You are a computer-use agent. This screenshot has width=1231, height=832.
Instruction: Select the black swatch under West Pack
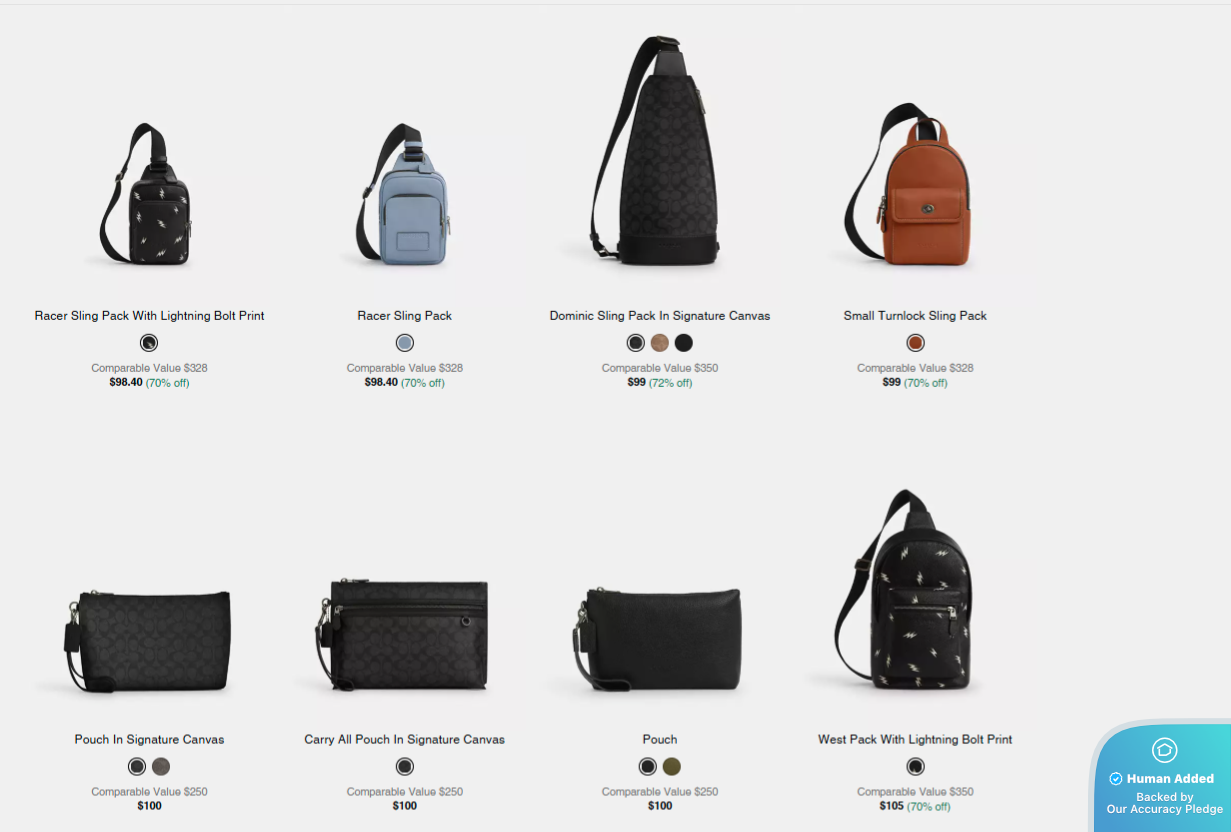pyautogui.click(x=915, y=767)
